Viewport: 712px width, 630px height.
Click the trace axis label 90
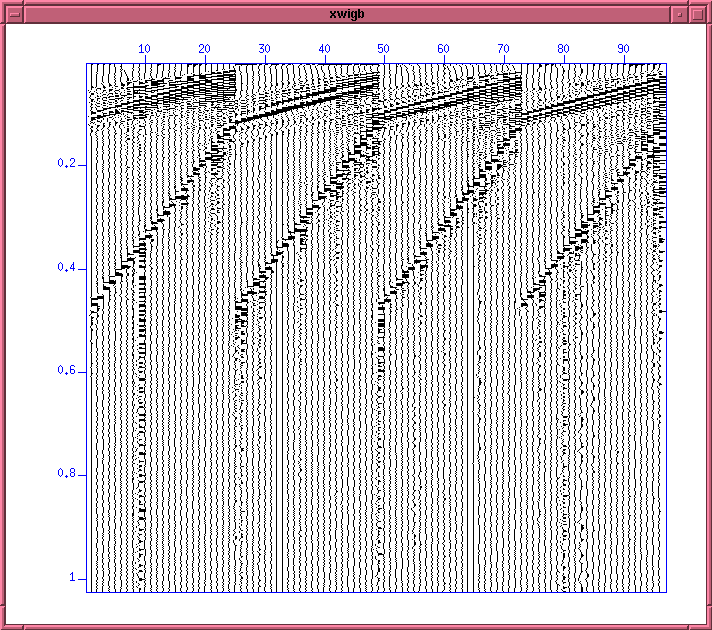(624, 48)
